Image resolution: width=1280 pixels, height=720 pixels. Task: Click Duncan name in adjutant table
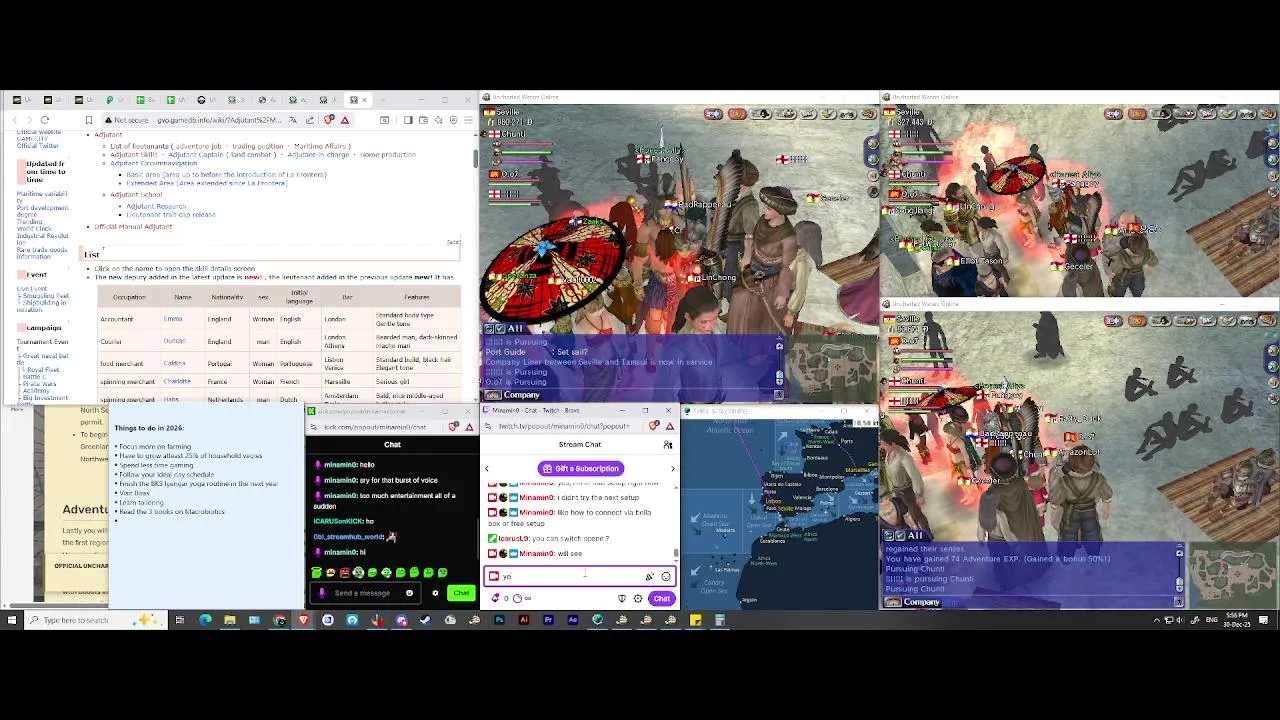[175, 341]
